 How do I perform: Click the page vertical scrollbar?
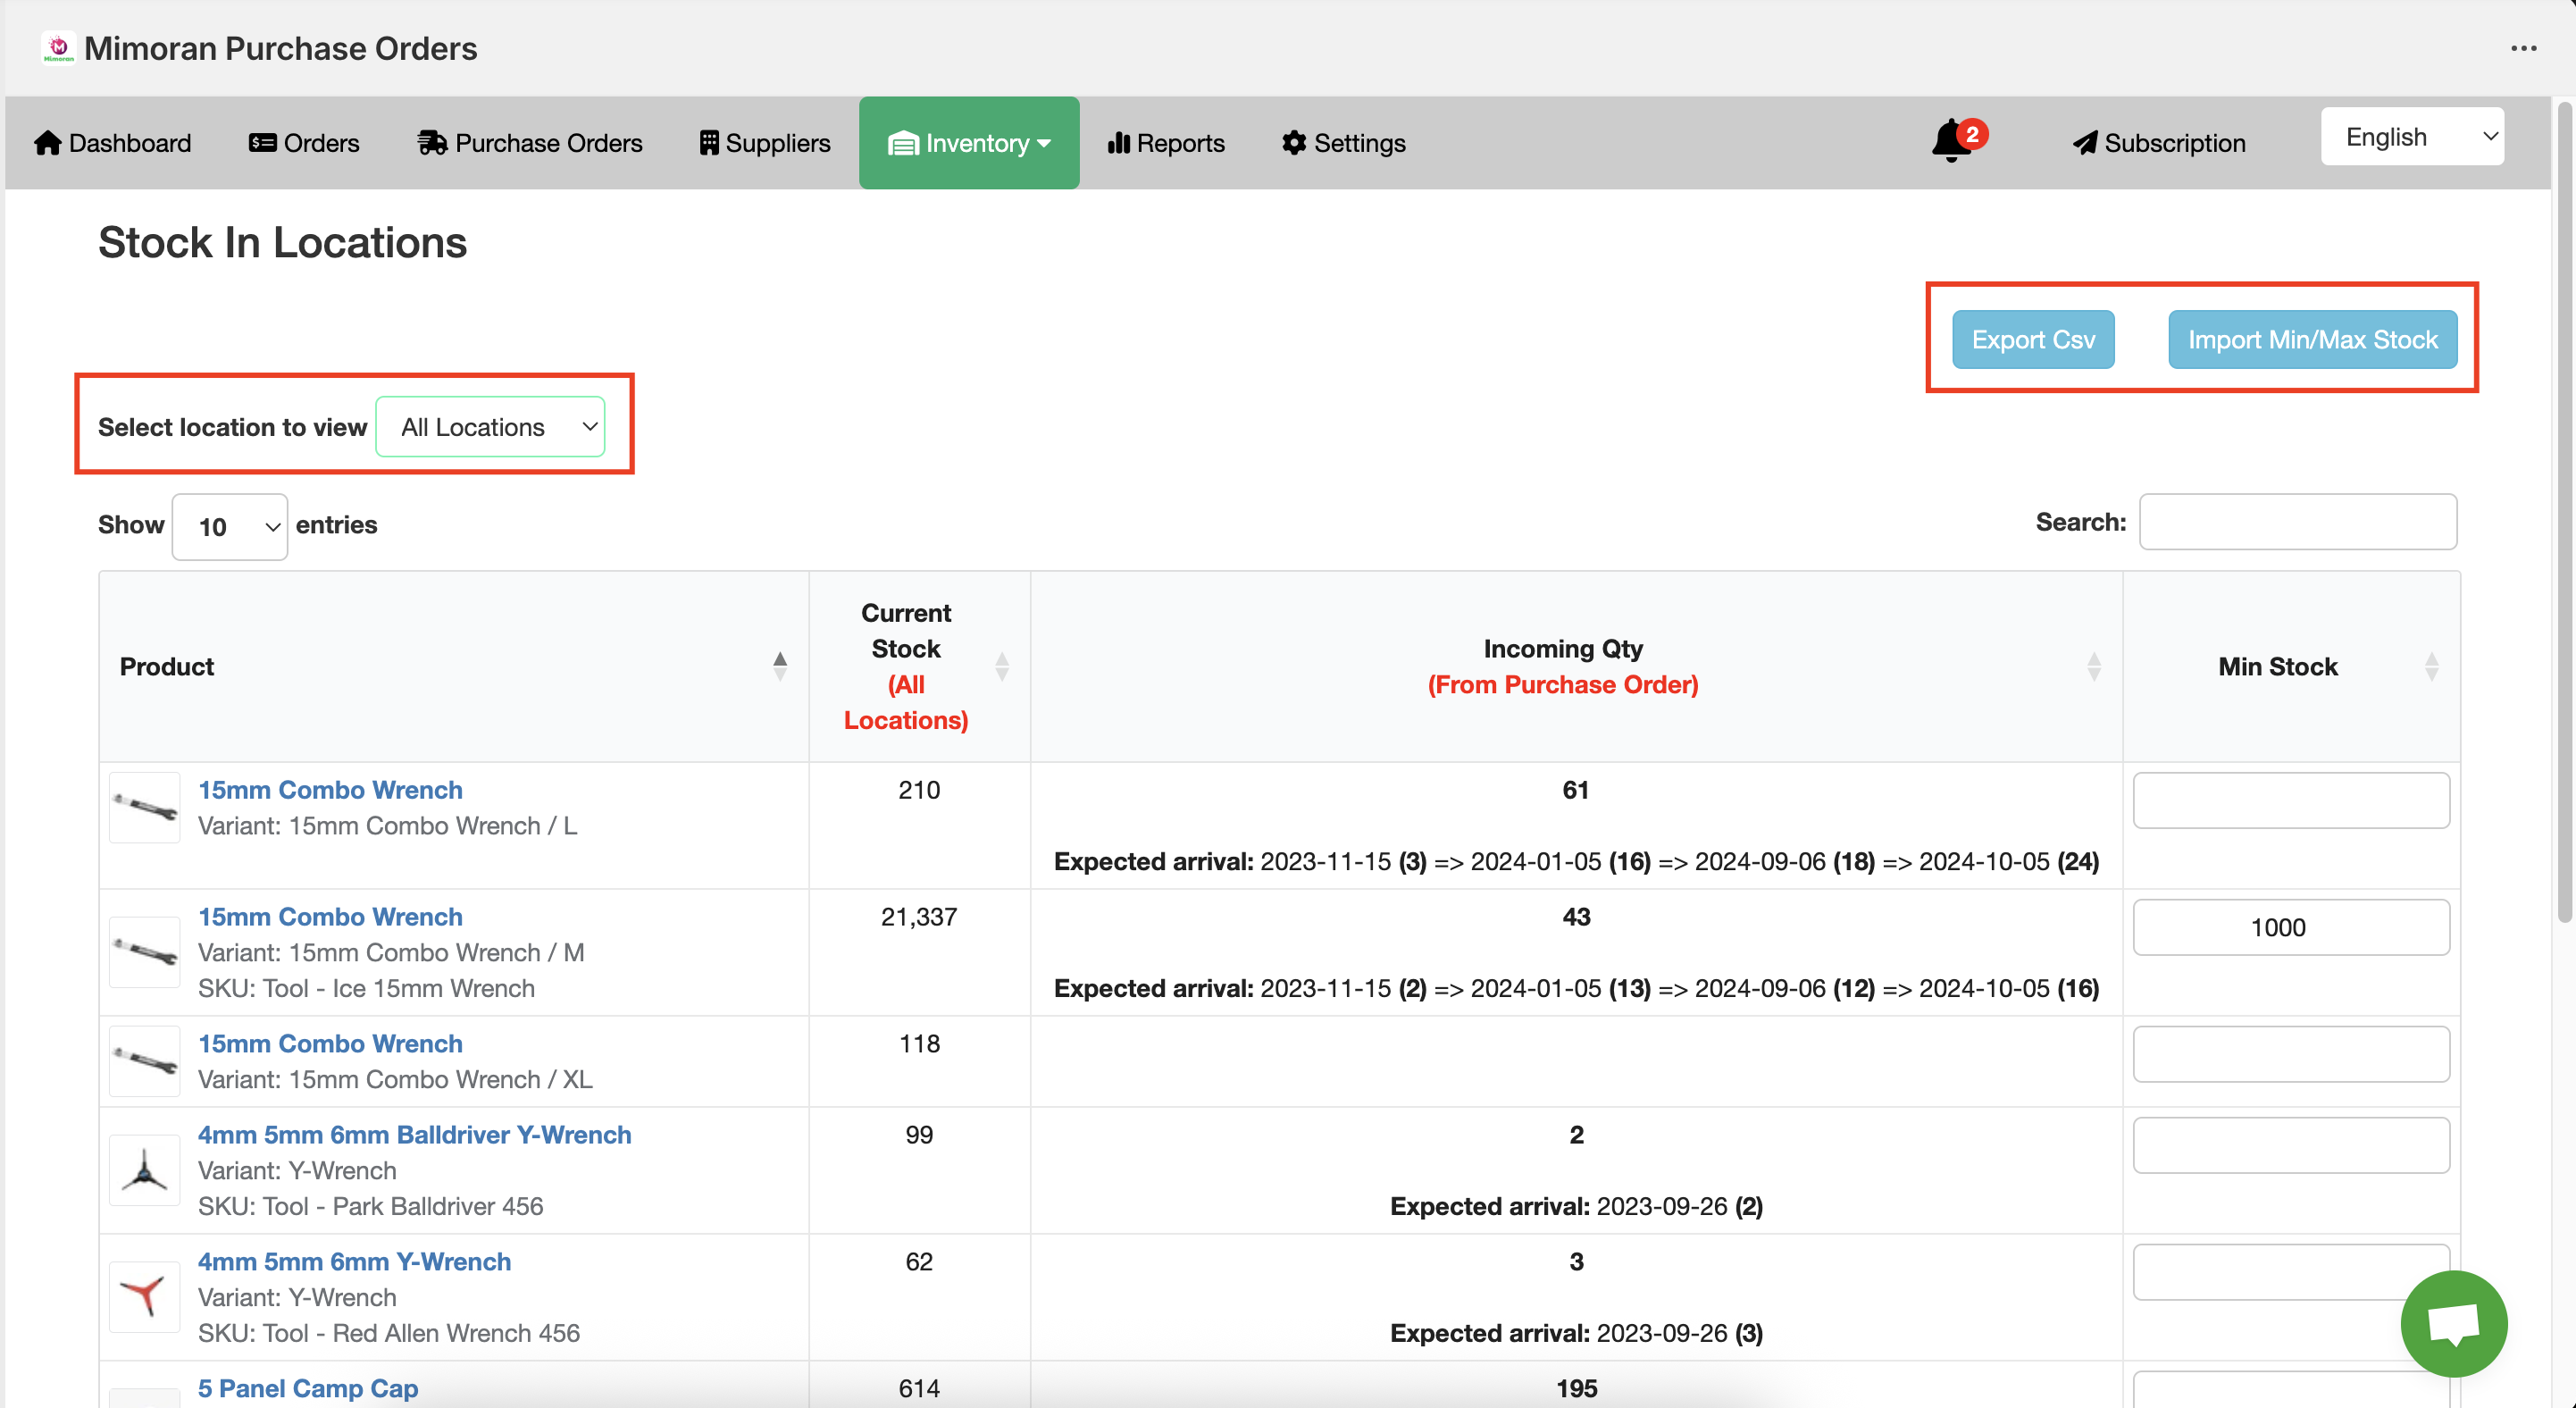coord(2565,510)
